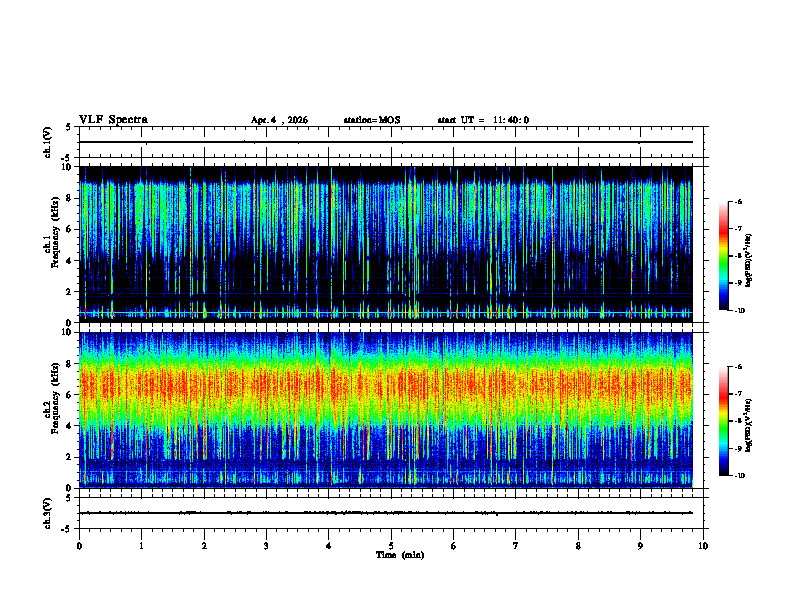Click the "-5" tick label on the ch.3(V) axis

pos(66,529)
